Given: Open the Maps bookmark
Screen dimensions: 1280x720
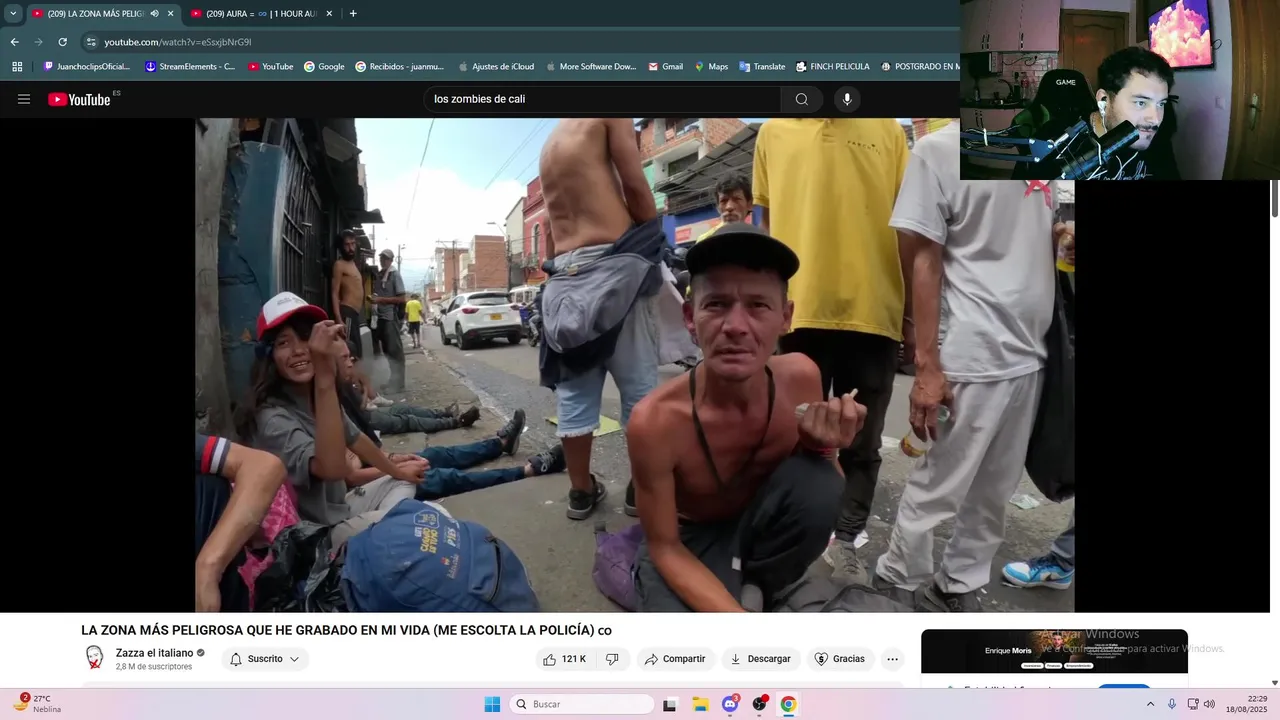Looking at the screenshot, I should (x=712, y=67).
